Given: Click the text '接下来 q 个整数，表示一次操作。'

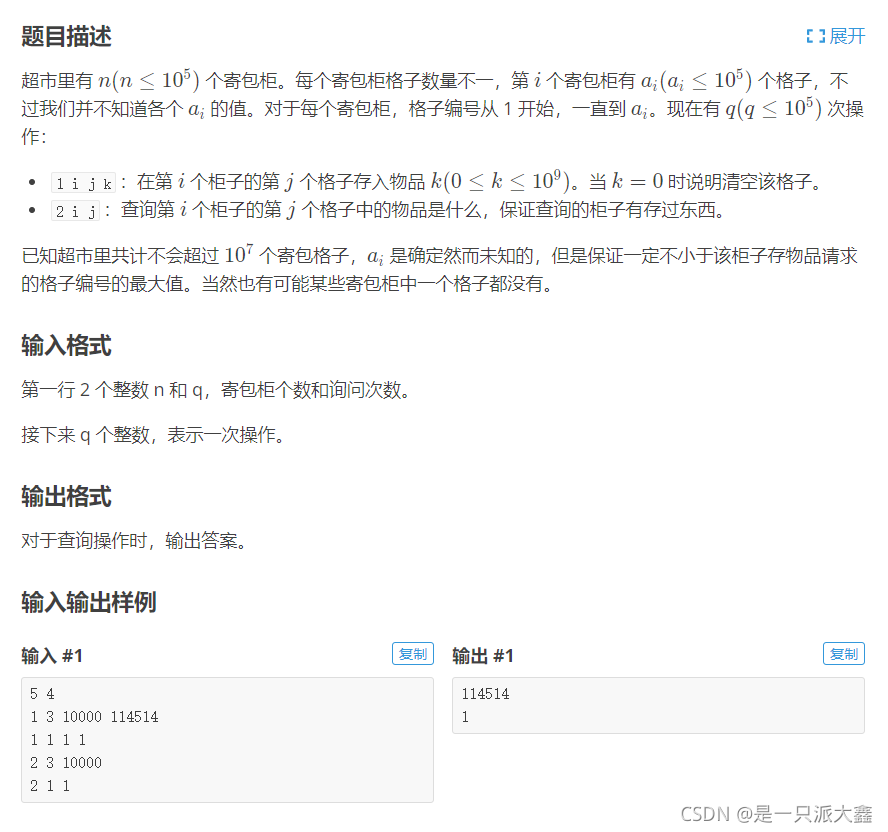Looking at the screenshot, I should [x=153, y=435].
